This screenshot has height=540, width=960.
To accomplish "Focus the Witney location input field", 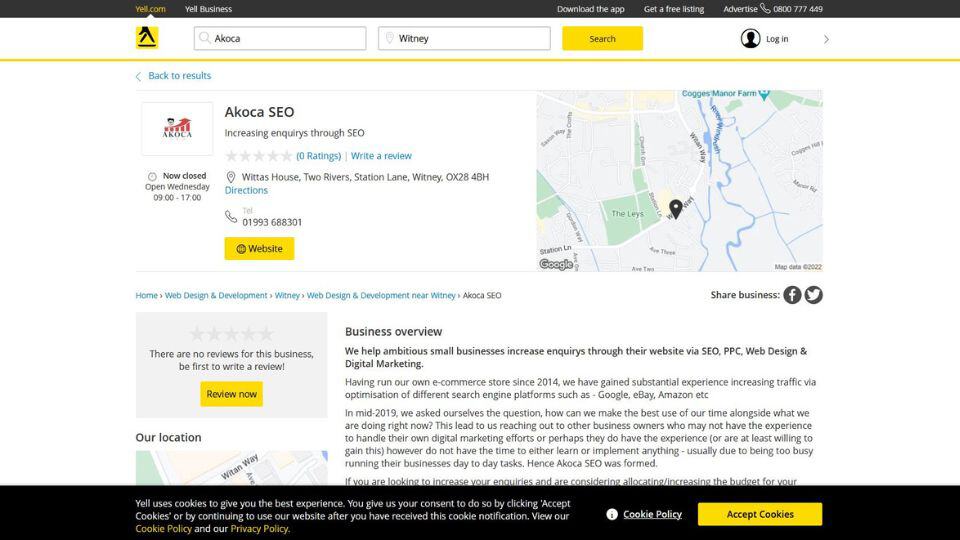I will pos(464,39).
